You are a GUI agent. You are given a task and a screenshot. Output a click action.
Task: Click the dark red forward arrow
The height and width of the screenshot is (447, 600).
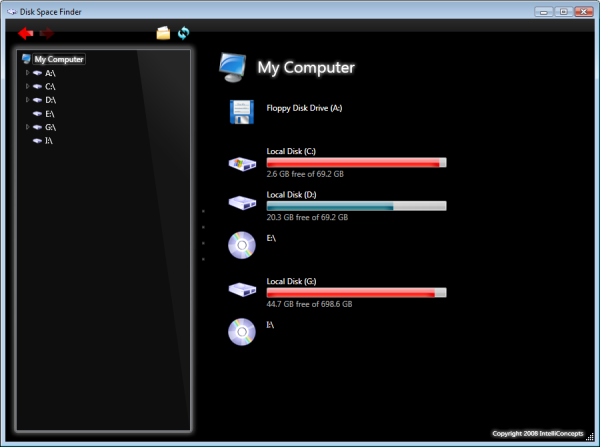pos(47,33)
